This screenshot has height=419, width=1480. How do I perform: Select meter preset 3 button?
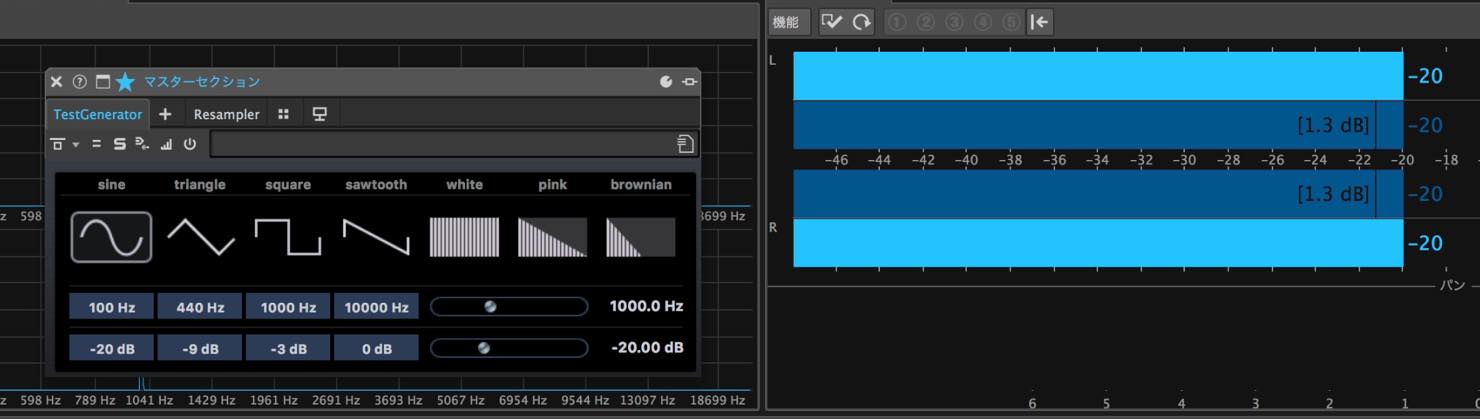954,21
